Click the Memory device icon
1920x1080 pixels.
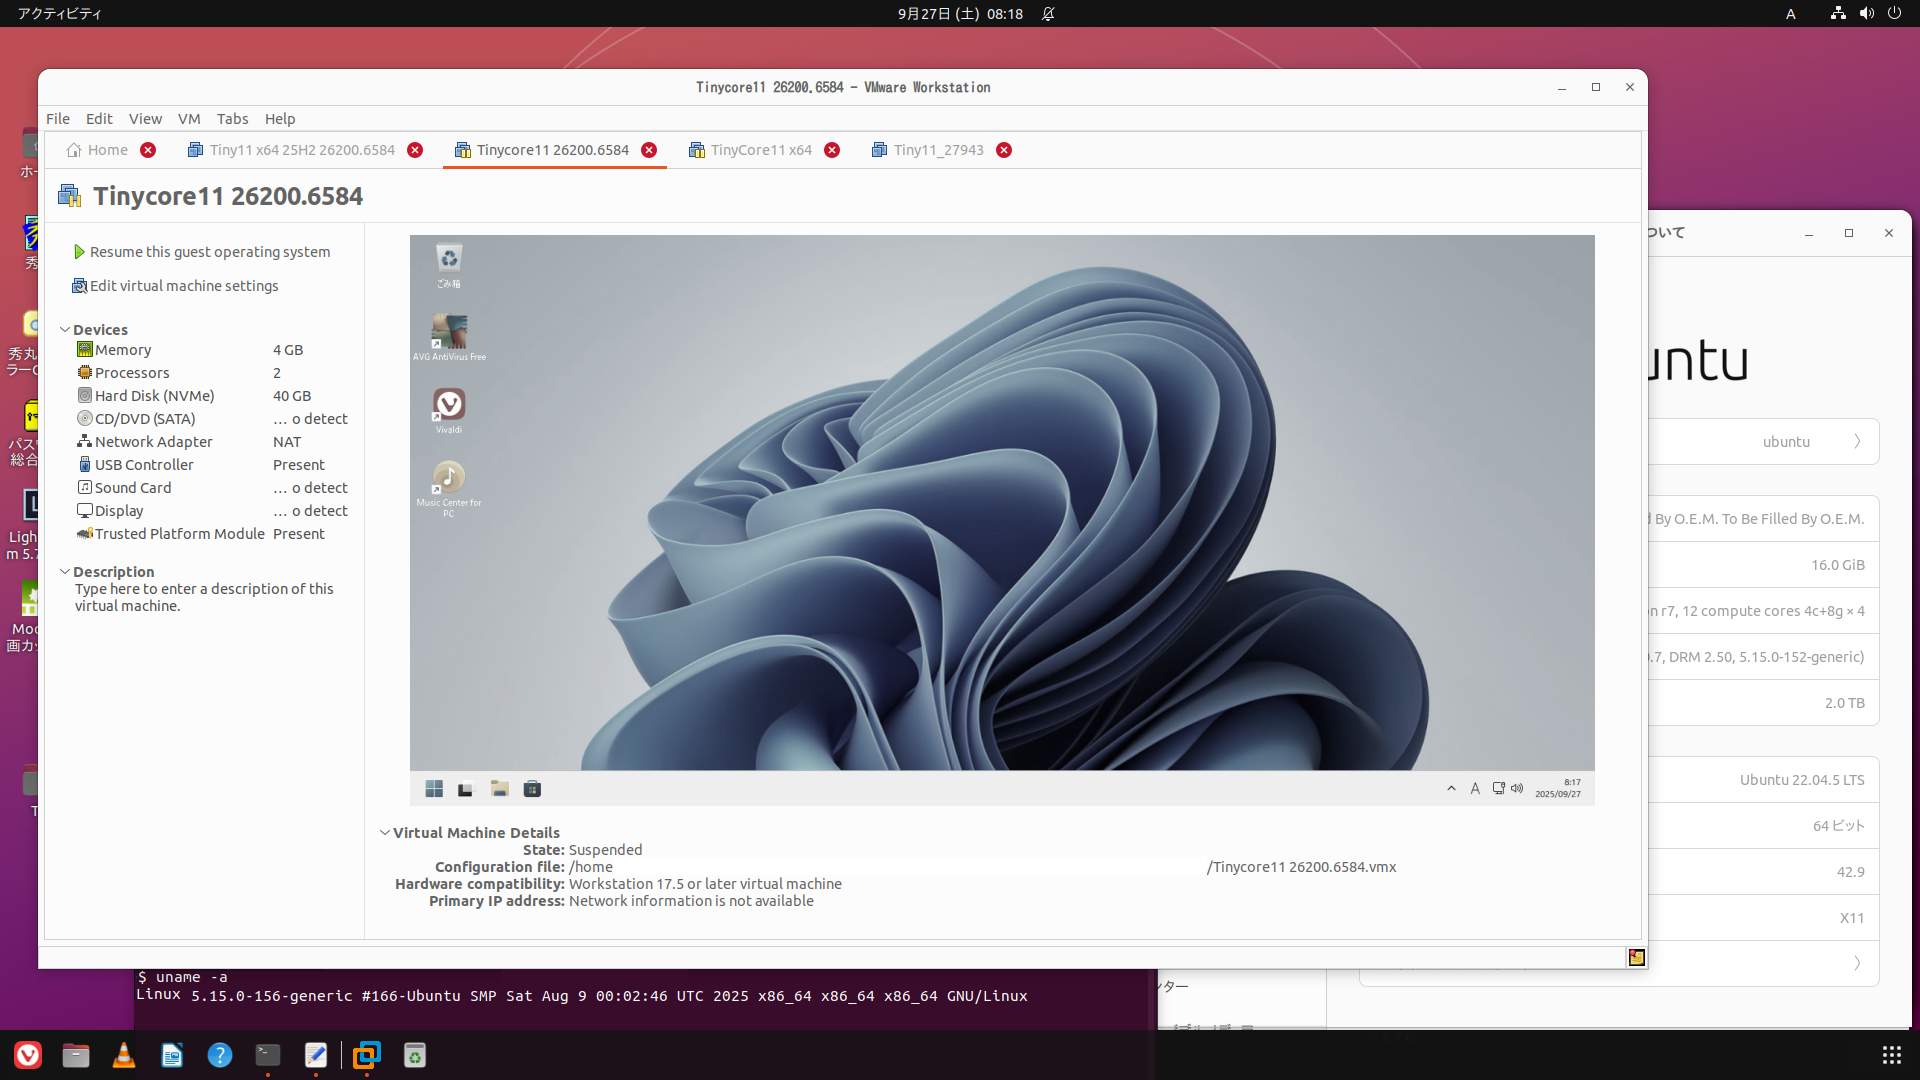click(x=85, y=350)
